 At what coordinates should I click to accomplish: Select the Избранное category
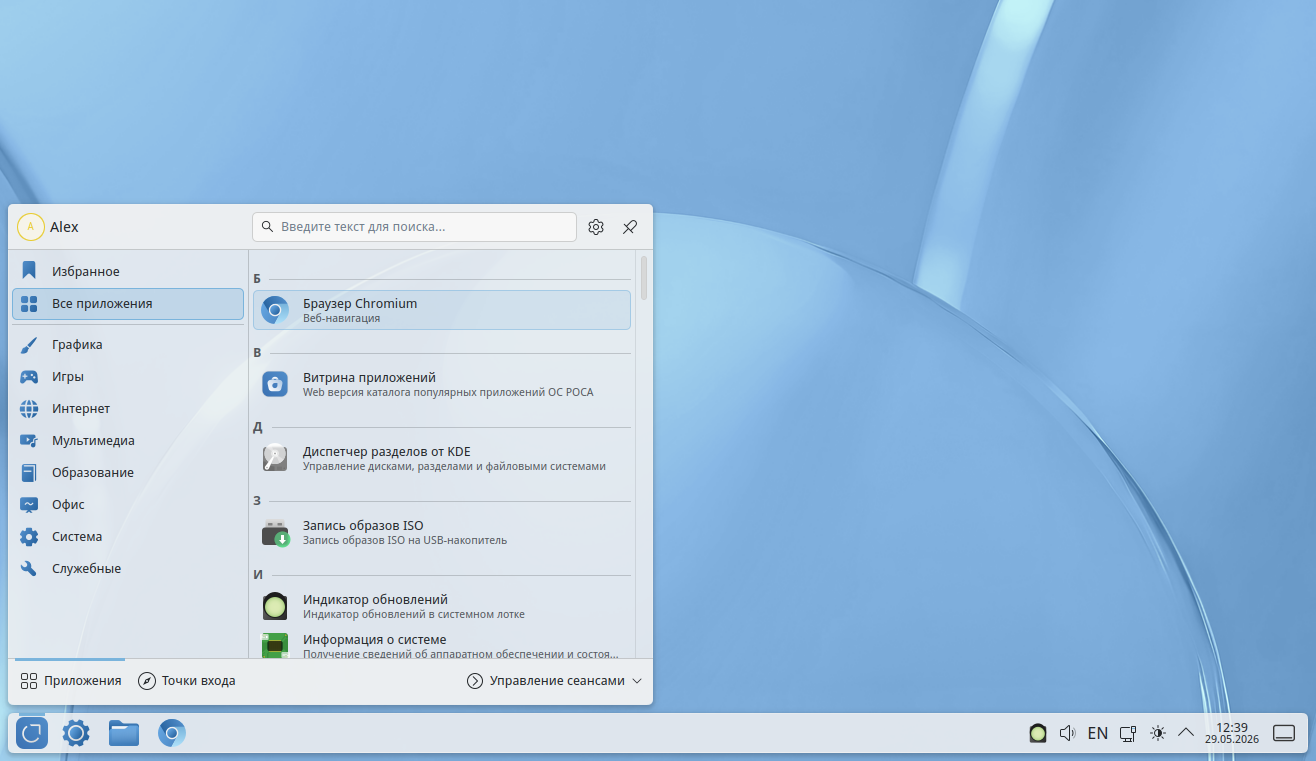pyautogui.click(x=128, y=272)
